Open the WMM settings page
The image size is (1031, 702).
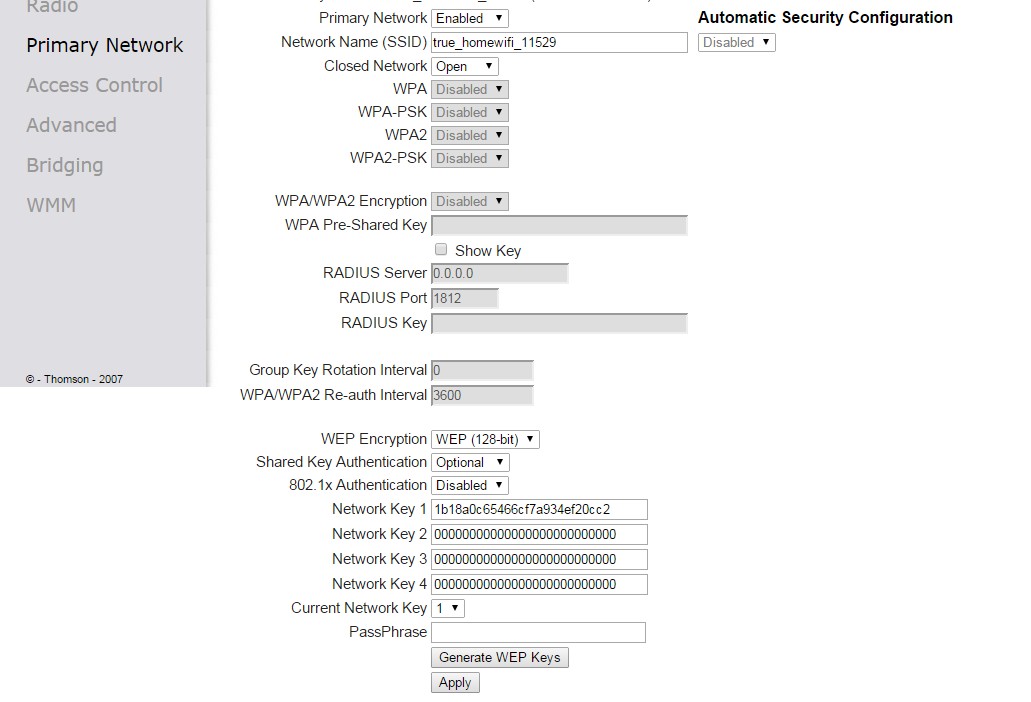pos(51,205)
